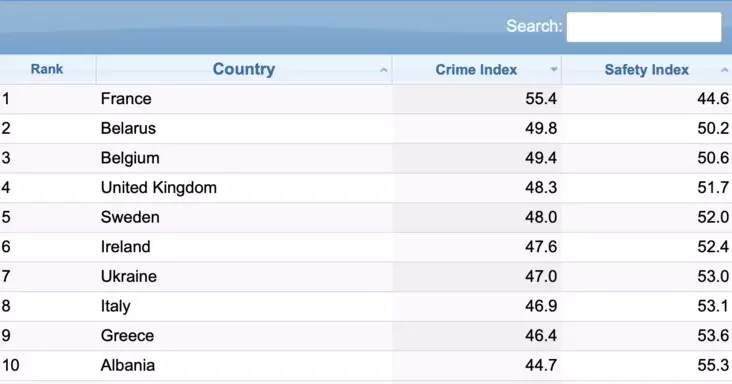Click the safety index value 51.7
The height and width of the screenshot is (384, 732).
[713, 188]
